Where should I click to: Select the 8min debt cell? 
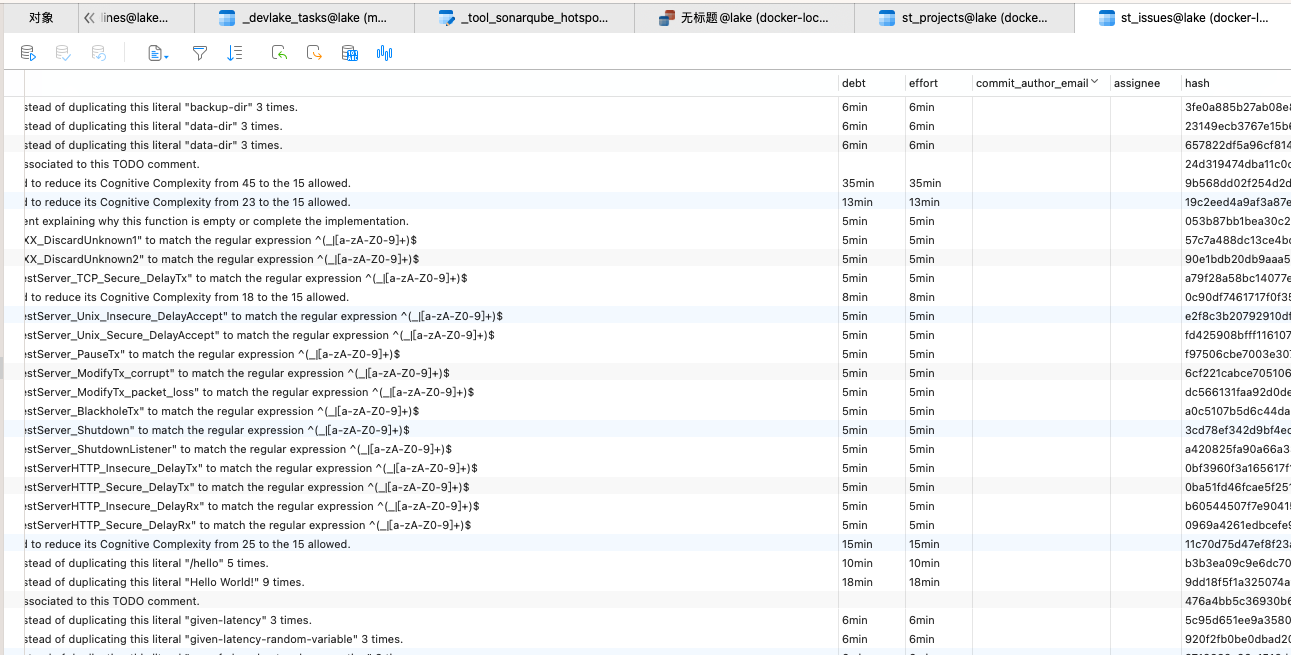[x=872, y=297]
